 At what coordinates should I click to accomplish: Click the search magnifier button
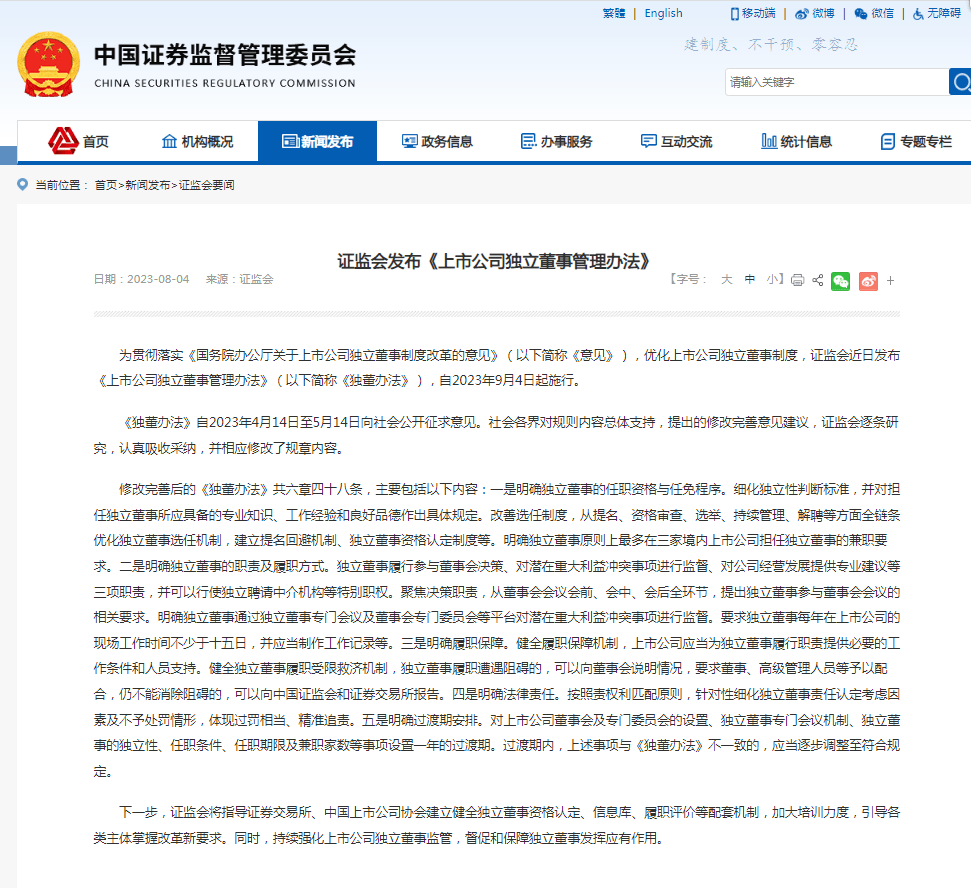(x=960, y=82)
